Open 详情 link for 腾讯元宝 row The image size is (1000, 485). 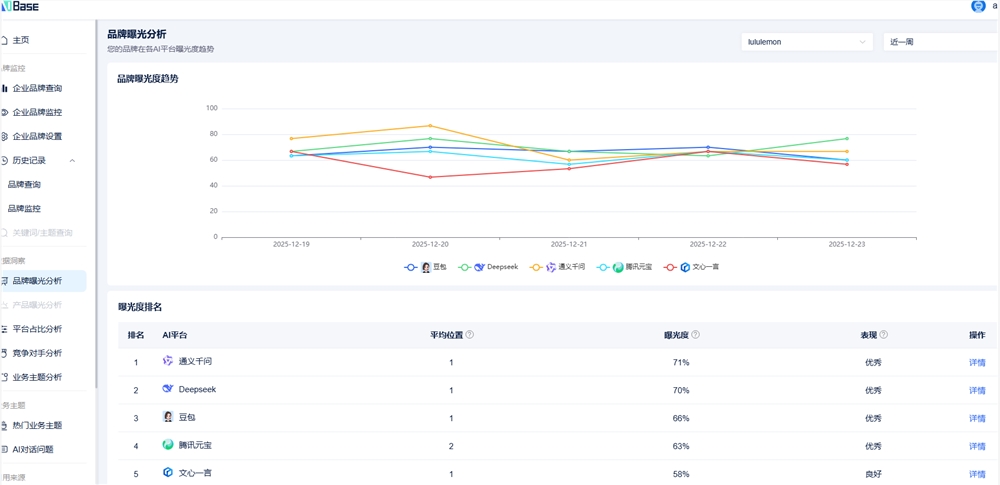(977, 446)
